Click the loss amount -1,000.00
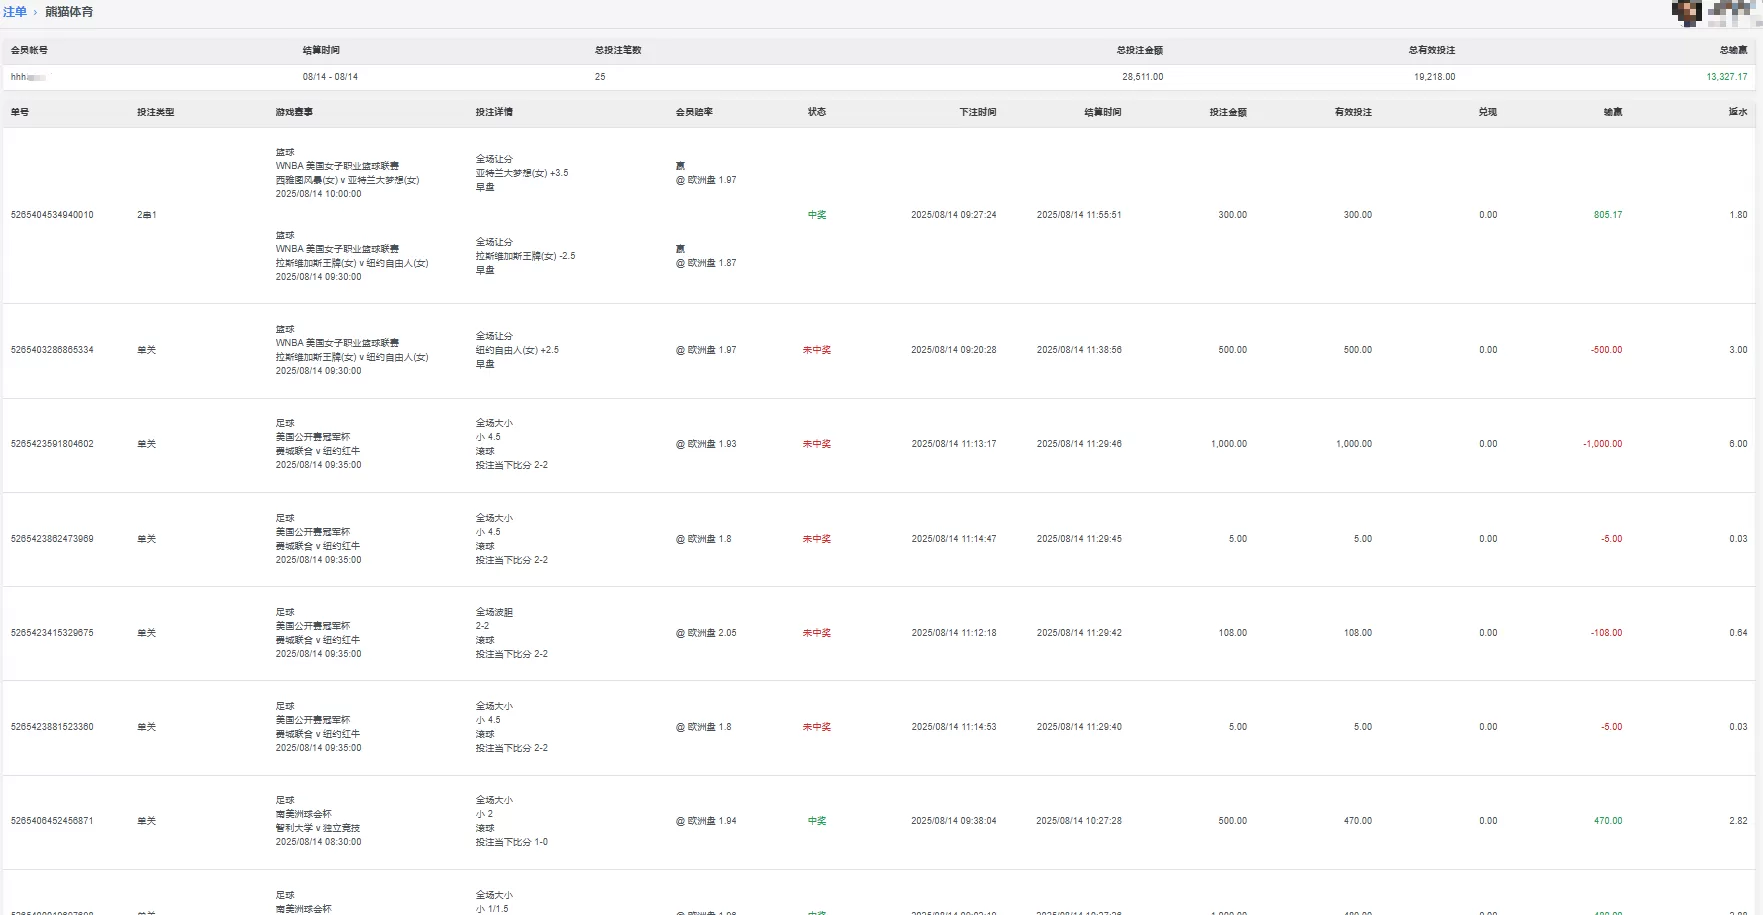The height and width of the screenshot is (915, 1763). pos(1603,444)
